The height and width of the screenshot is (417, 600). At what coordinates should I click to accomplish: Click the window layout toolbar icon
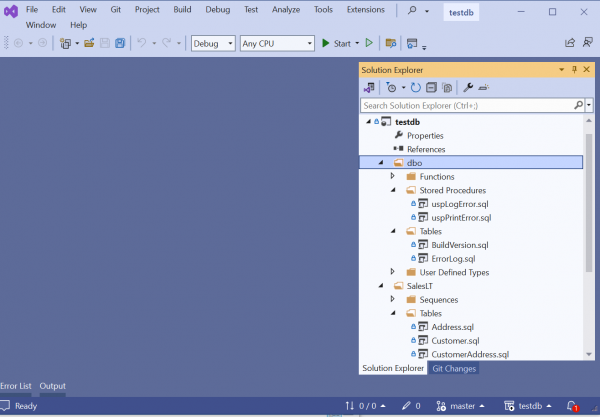pos(412,43)
